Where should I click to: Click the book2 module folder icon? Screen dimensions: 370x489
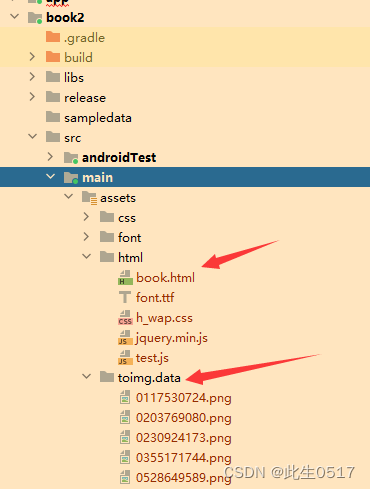(35, 17)
